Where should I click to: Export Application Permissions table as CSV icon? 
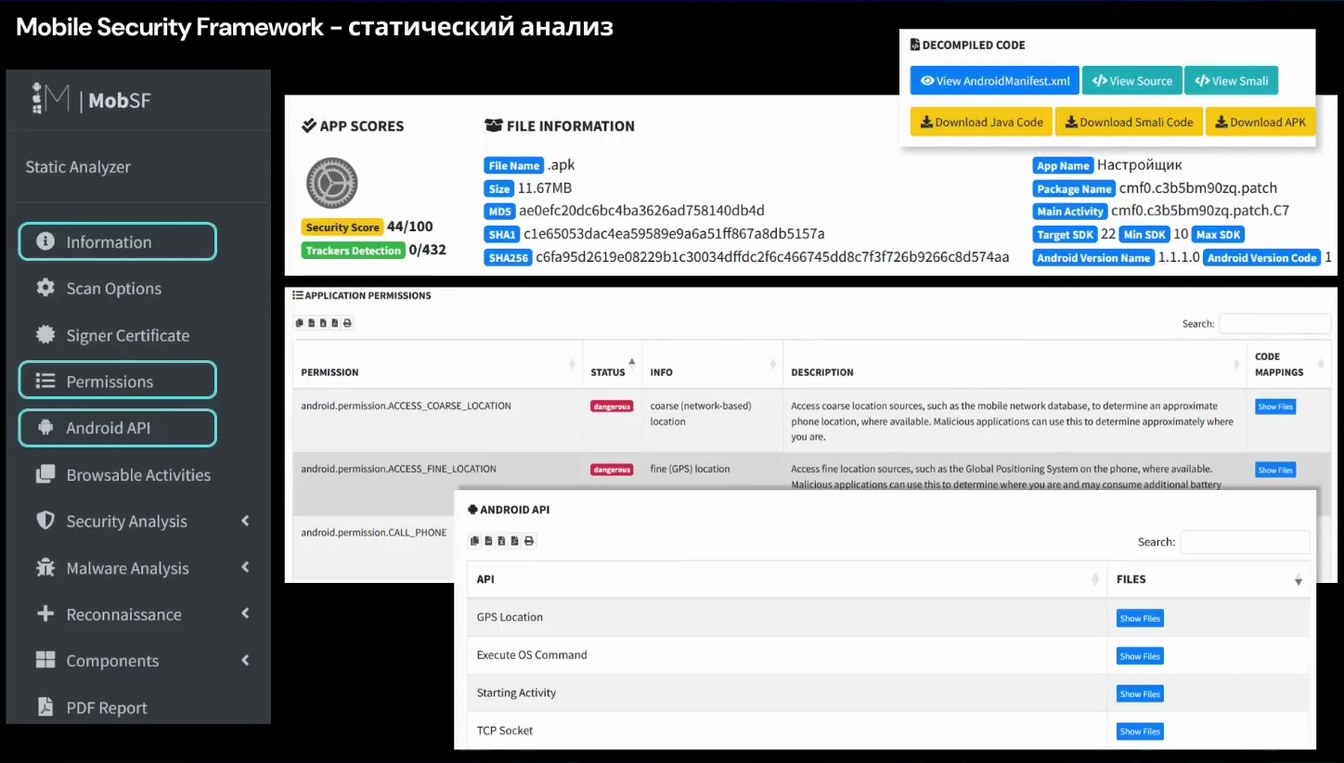[311, 323]
